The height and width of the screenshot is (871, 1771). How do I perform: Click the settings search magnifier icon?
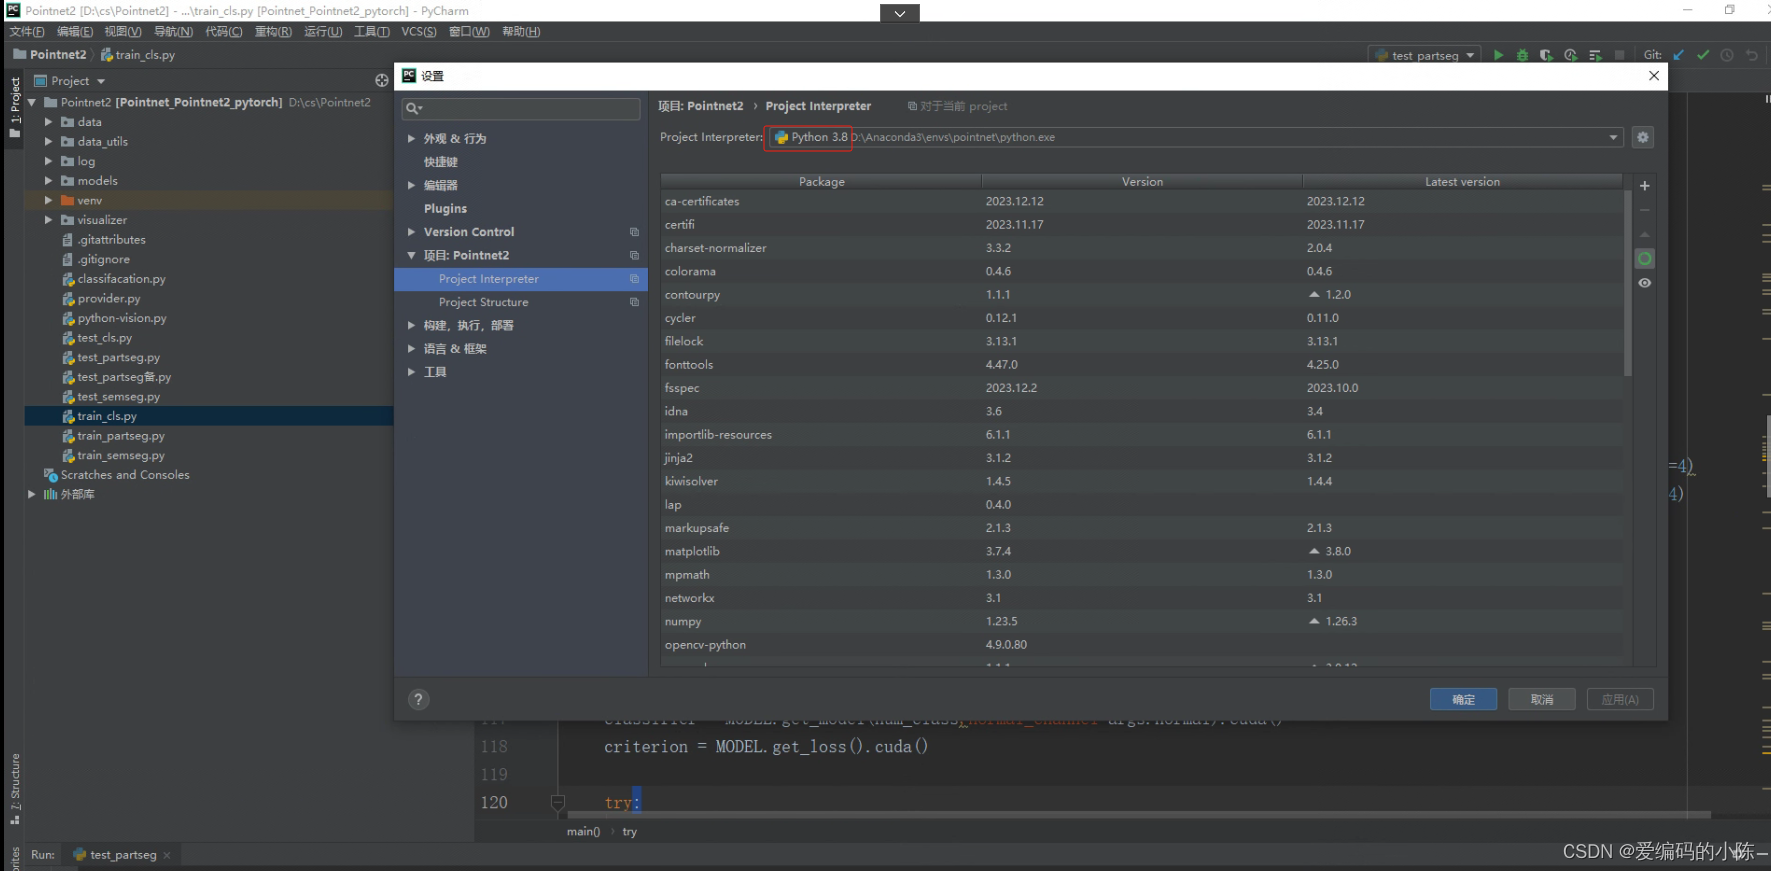414,108
